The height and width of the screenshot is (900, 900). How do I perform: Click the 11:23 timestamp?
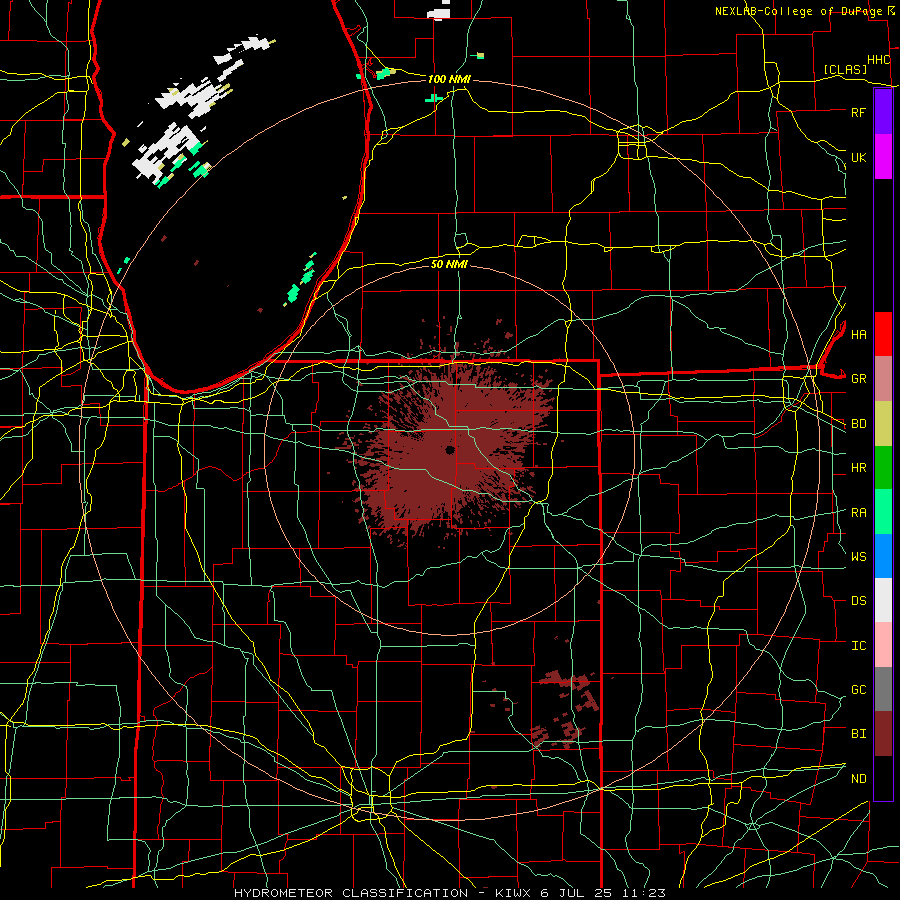tap(643, 893)
